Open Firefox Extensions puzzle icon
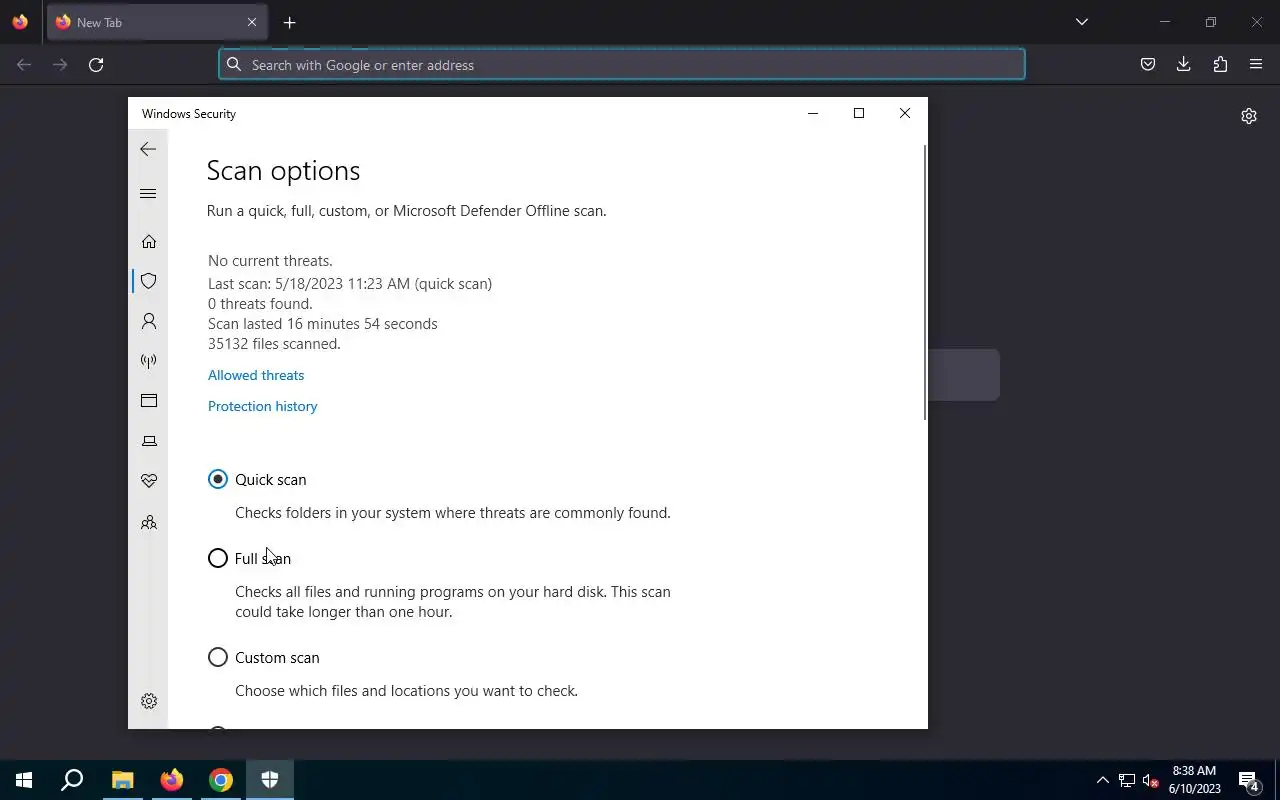1280x800 pixels. (1220, 65)
